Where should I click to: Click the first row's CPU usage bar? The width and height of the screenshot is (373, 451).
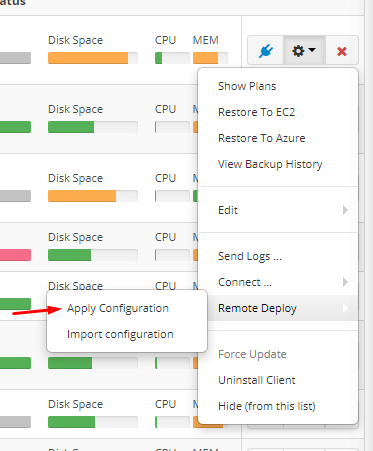click(x=172, y=58)
